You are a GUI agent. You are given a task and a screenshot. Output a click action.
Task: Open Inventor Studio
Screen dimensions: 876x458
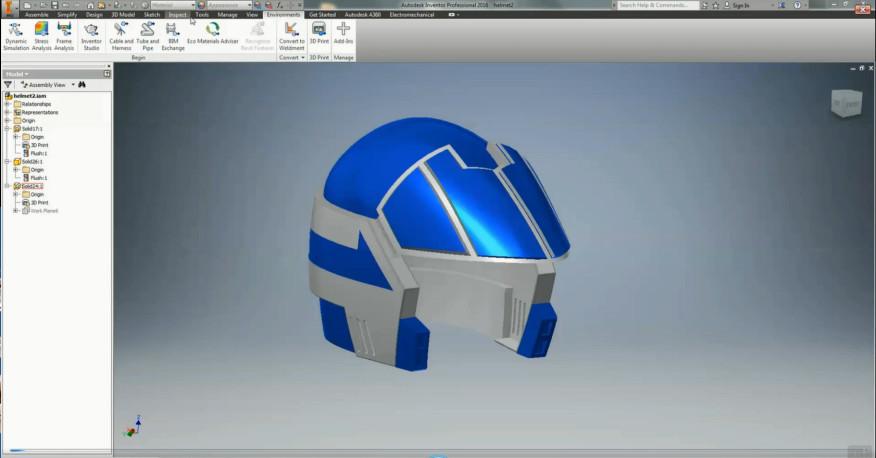click(x=91, y=36)
